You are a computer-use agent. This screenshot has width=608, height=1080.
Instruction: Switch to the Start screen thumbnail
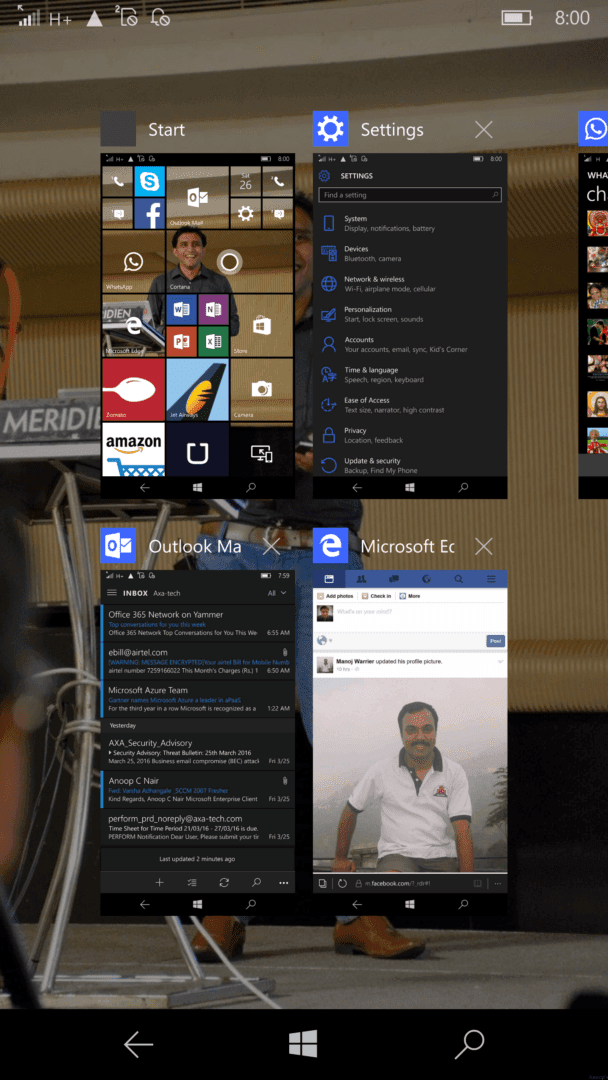pos(198,326)
